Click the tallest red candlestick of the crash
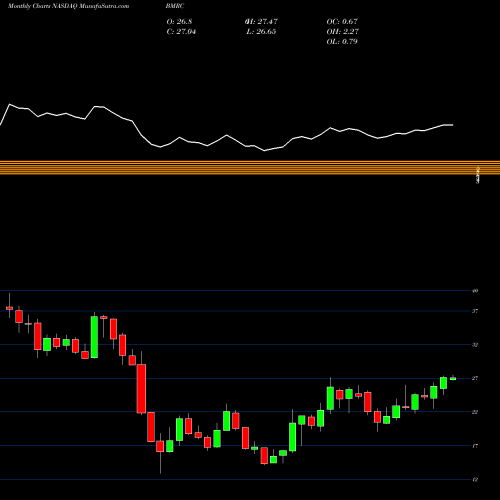Viewport: 500px width, 500px height. coord(141,389)
